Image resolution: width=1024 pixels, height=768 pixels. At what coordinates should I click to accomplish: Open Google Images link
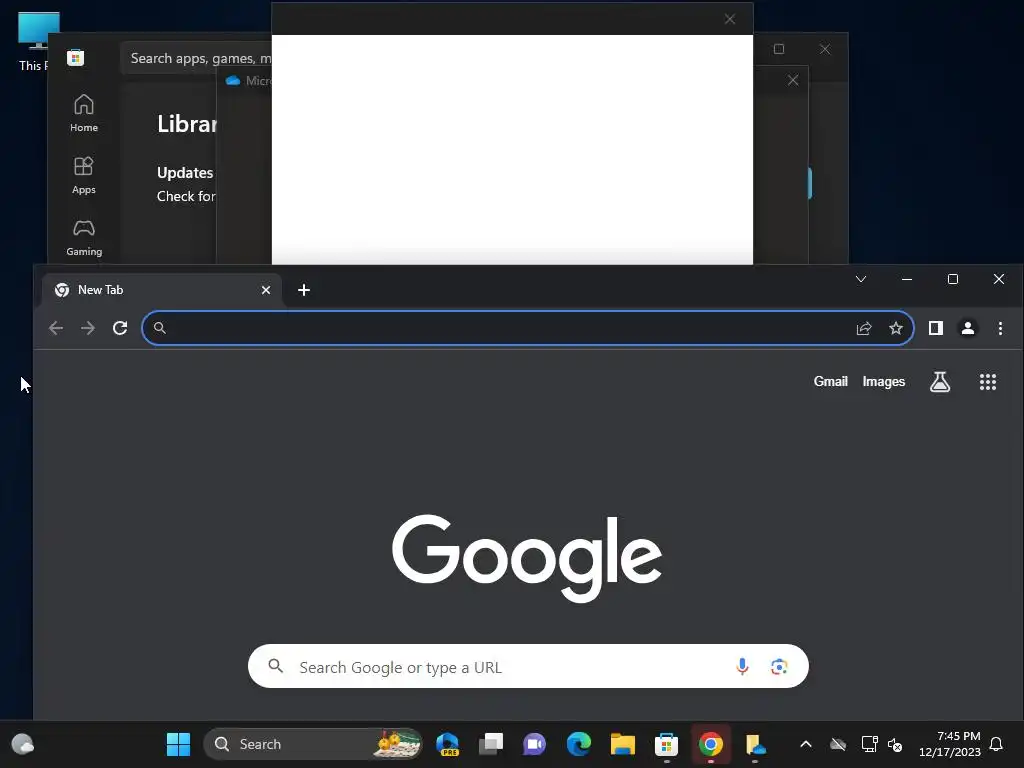(884, 381)
